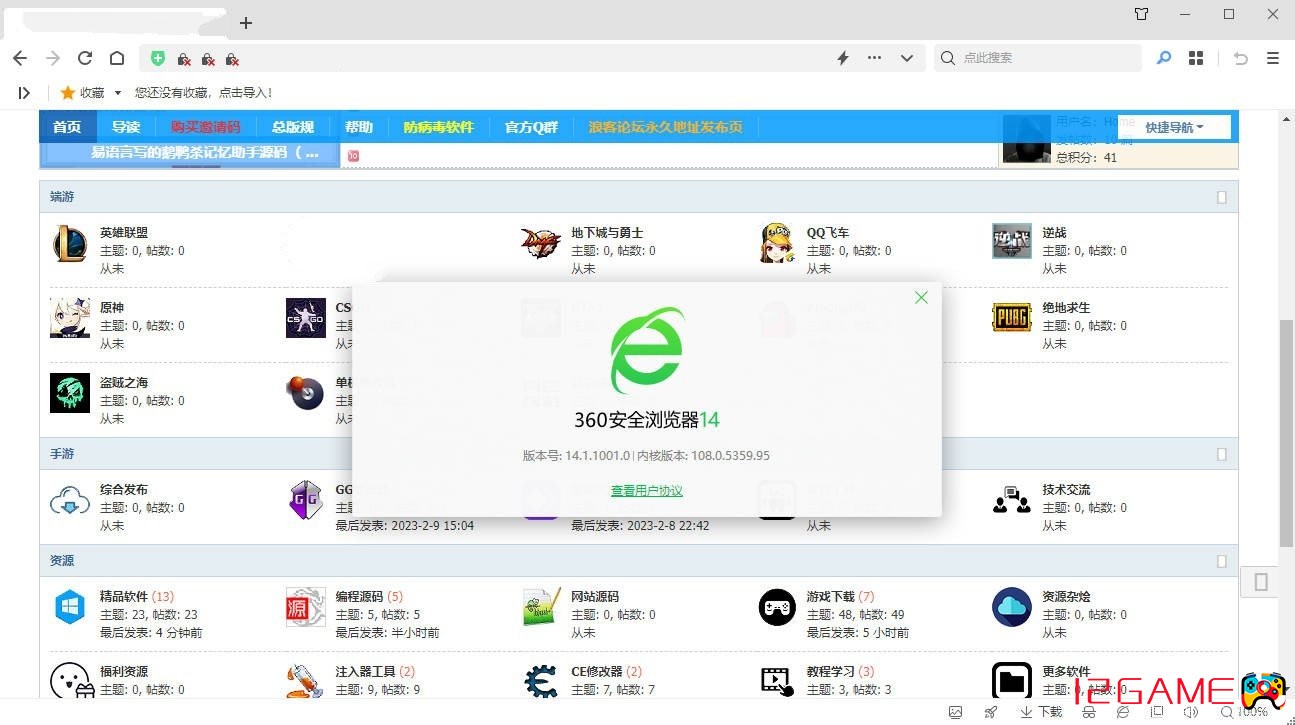Screen dimensions: 1295x725
Task: Close the 360安全浏览器 about dialog
Action: 921,297
